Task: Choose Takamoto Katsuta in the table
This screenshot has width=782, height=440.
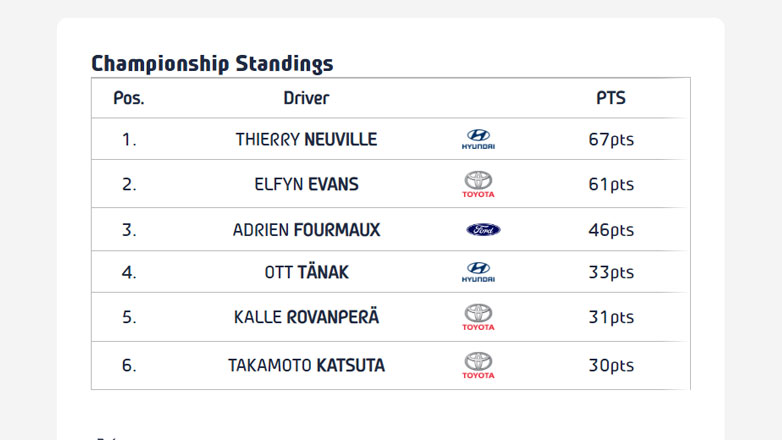Action: click(x=306, y=366)
